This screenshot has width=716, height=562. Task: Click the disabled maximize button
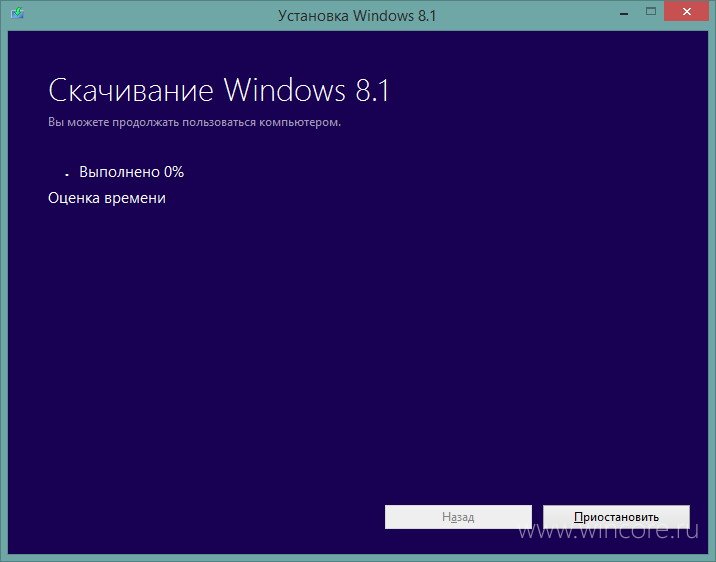(x=651, y=12)
